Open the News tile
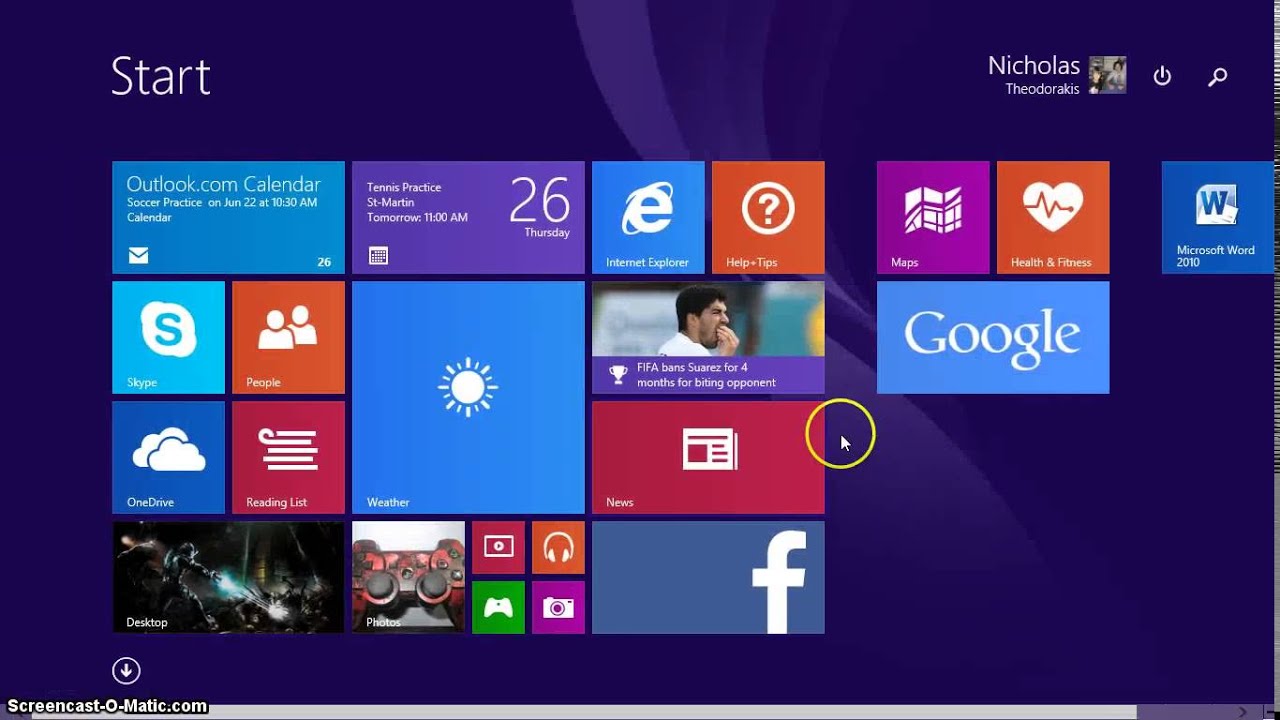Viewport: 1280px width, 720px height. (x=708, y=457)
